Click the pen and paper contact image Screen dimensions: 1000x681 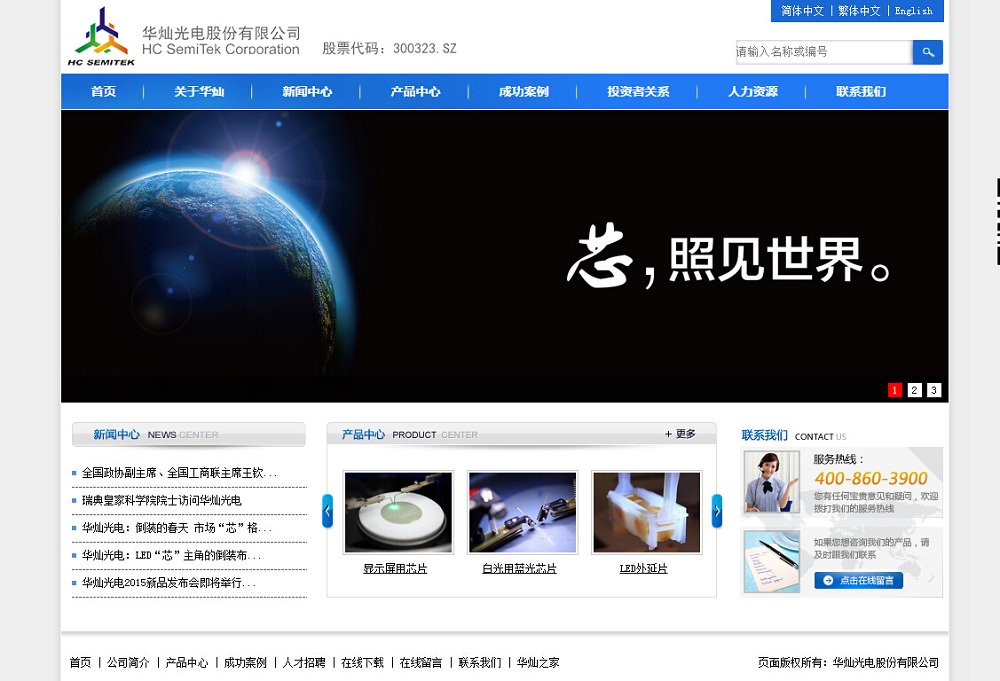coord(772,562)
